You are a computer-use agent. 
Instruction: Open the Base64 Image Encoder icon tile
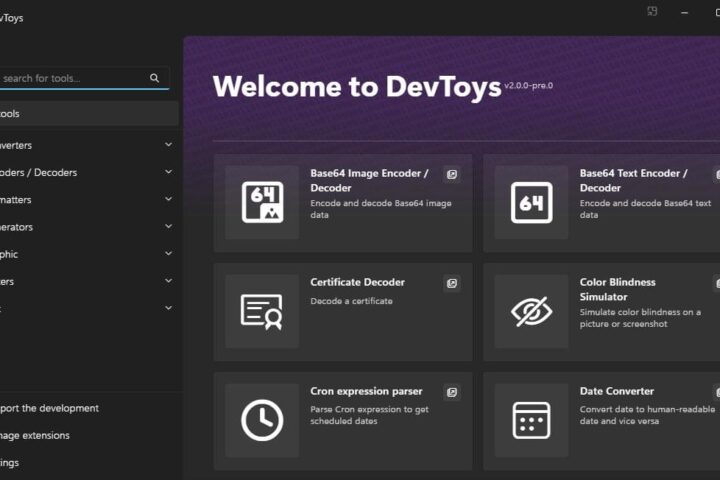262,202
